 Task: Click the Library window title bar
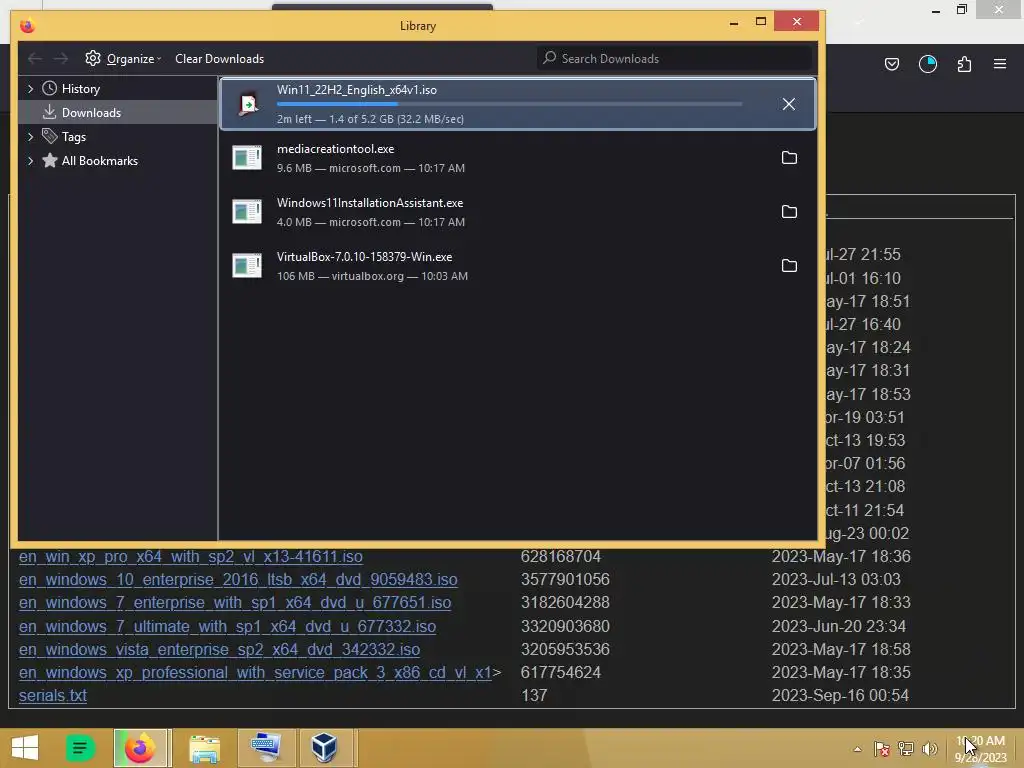[418, 25]
